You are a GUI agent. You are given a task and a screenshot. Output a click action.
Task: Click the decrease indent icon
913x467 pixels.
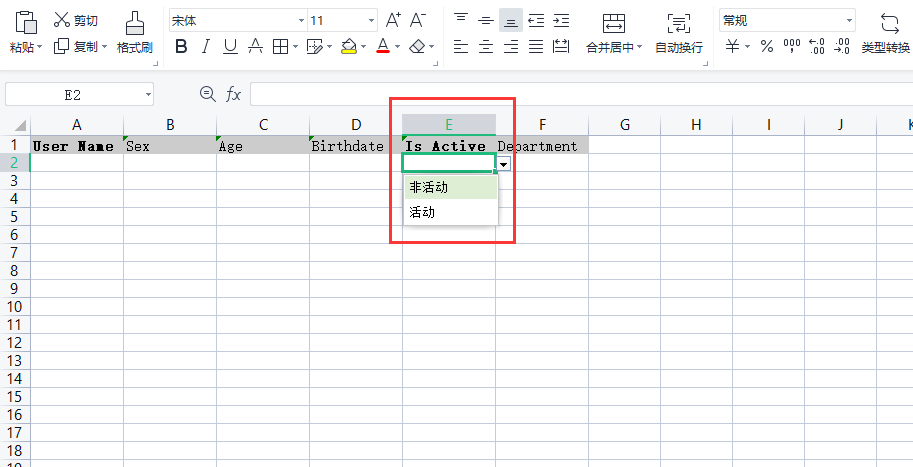[536, 20]
